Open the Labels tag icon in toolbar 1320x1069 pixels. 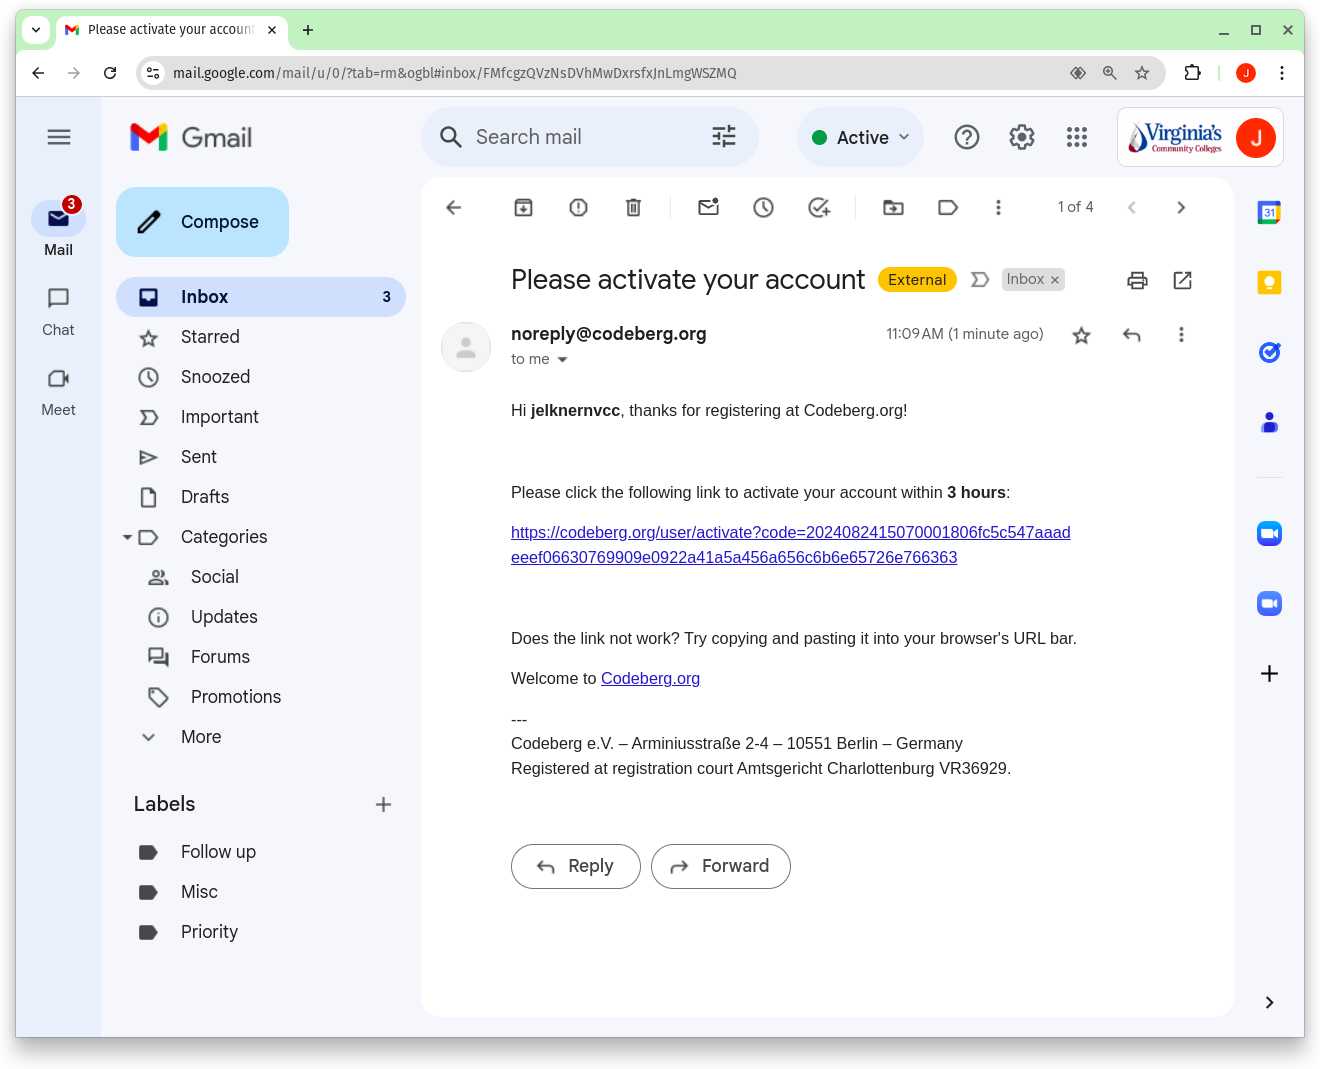coord(948,207)
